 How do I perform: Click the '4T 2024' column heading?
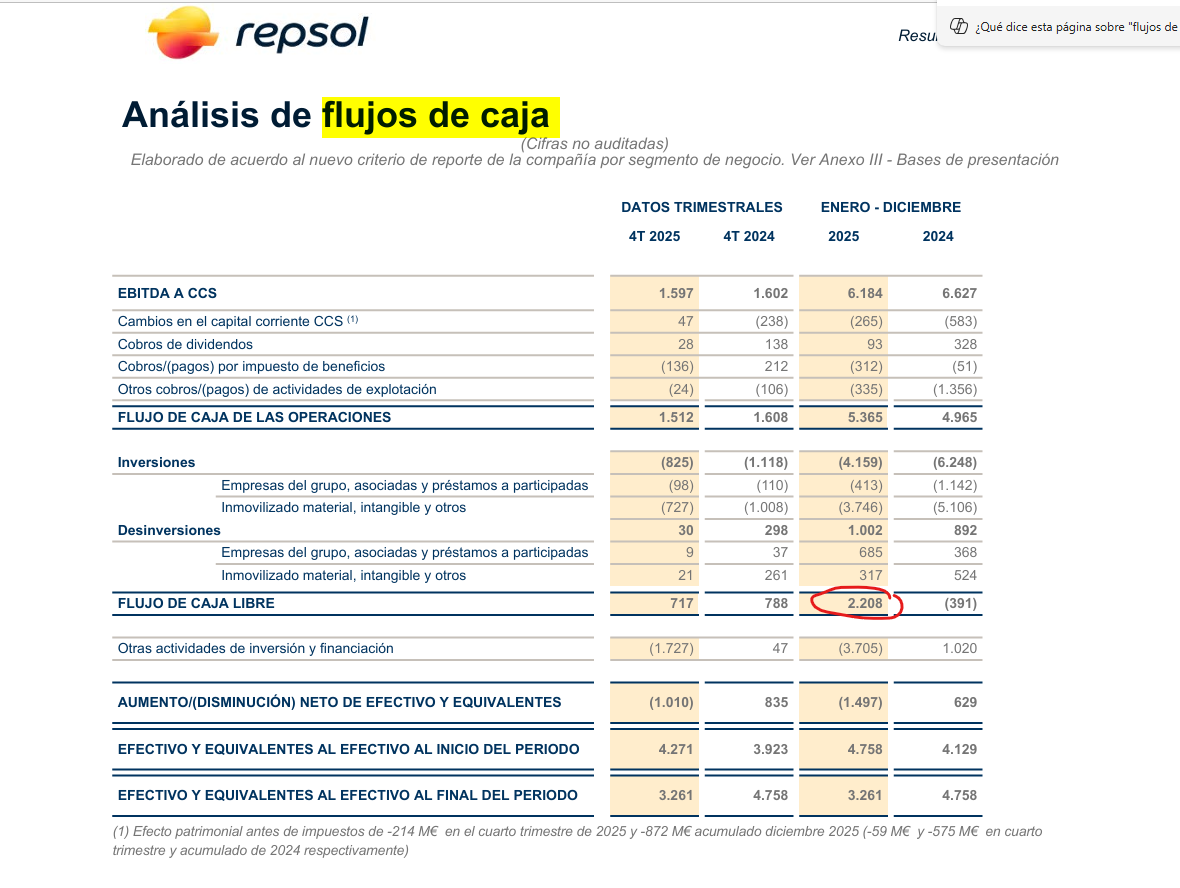(x=748, y=236)
